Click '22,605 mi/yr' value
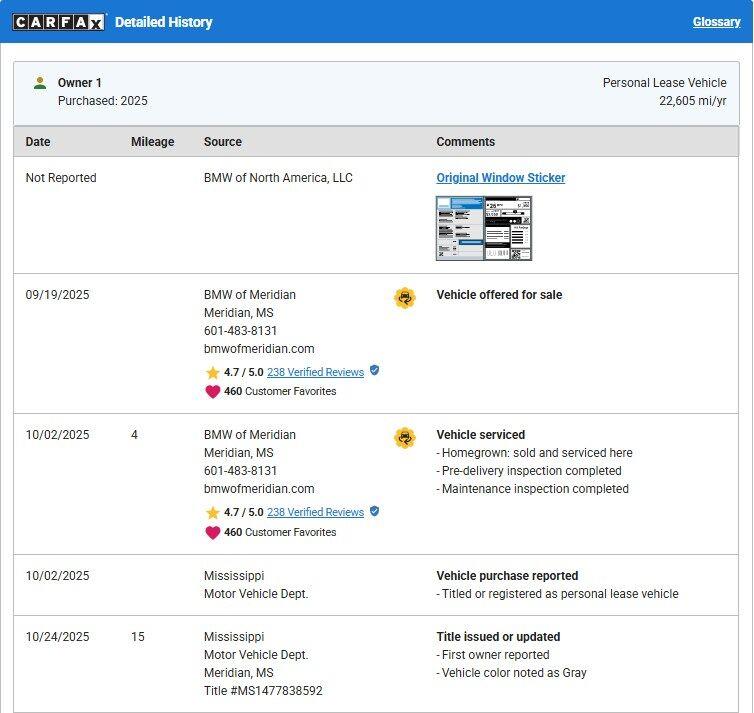Screen dimensions: 754x713 [692, 101]
